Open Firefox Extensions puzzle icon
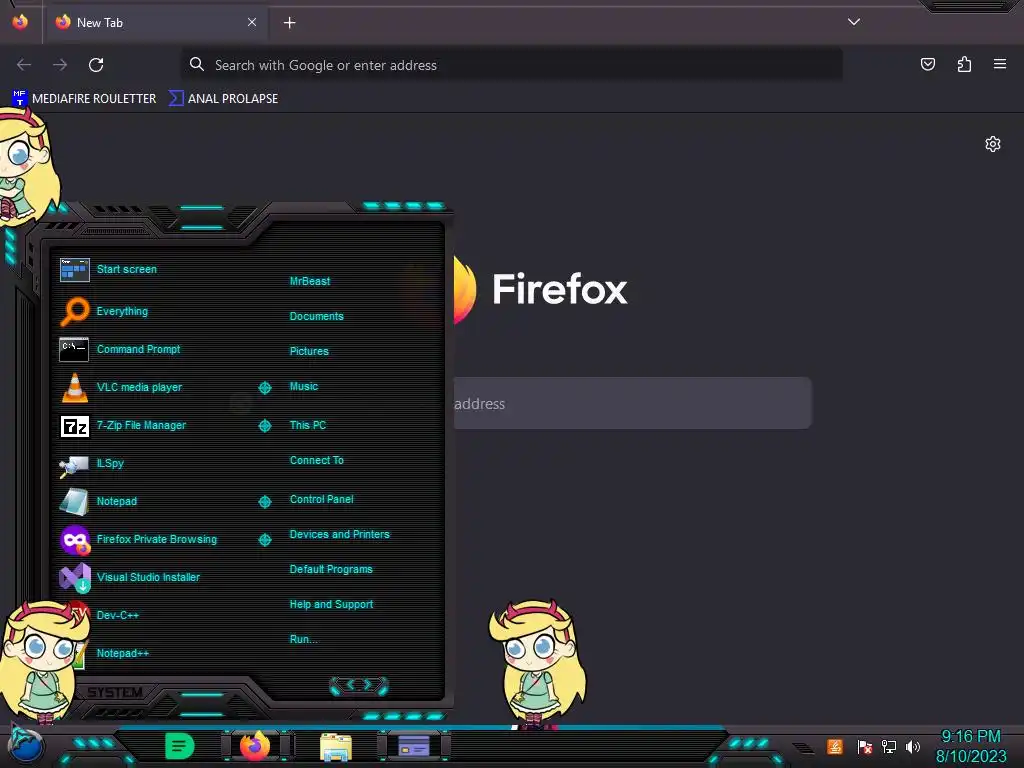Viewport: 1024px width, 768px height. [x=964, y=64]
